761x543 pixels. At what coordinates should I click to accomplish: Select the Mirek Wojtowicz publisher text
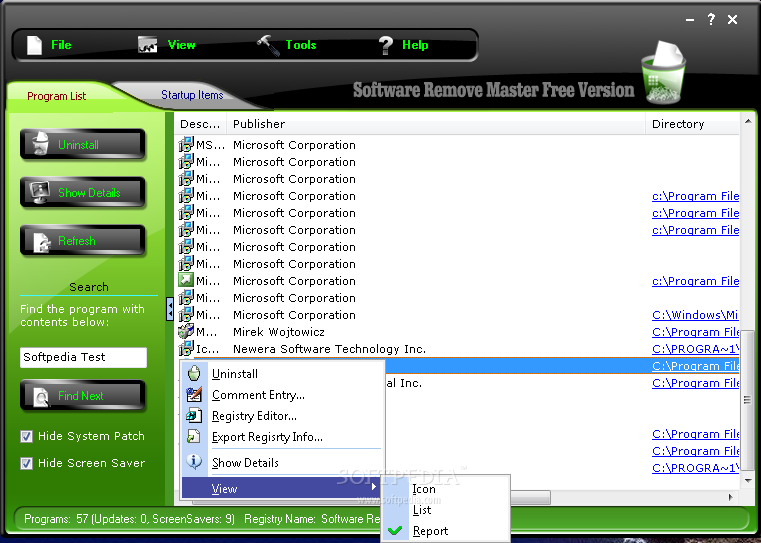tap(279, 332)
